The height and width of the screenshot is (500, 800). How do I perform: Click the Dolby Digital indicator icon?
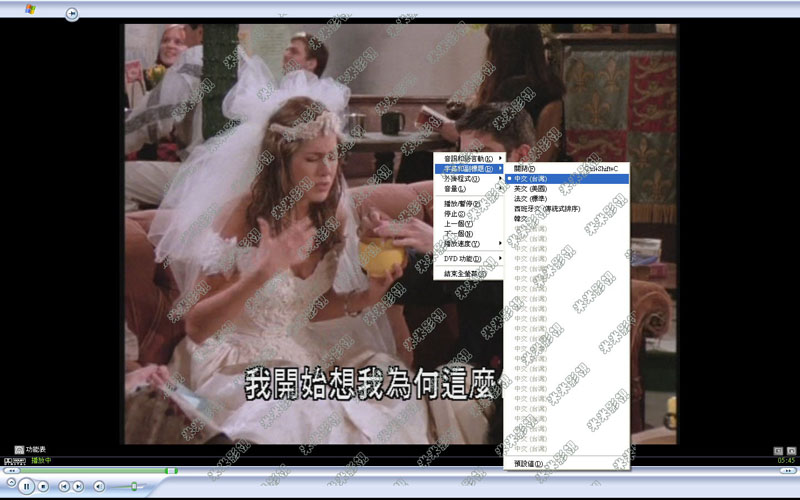coord(15,461)
